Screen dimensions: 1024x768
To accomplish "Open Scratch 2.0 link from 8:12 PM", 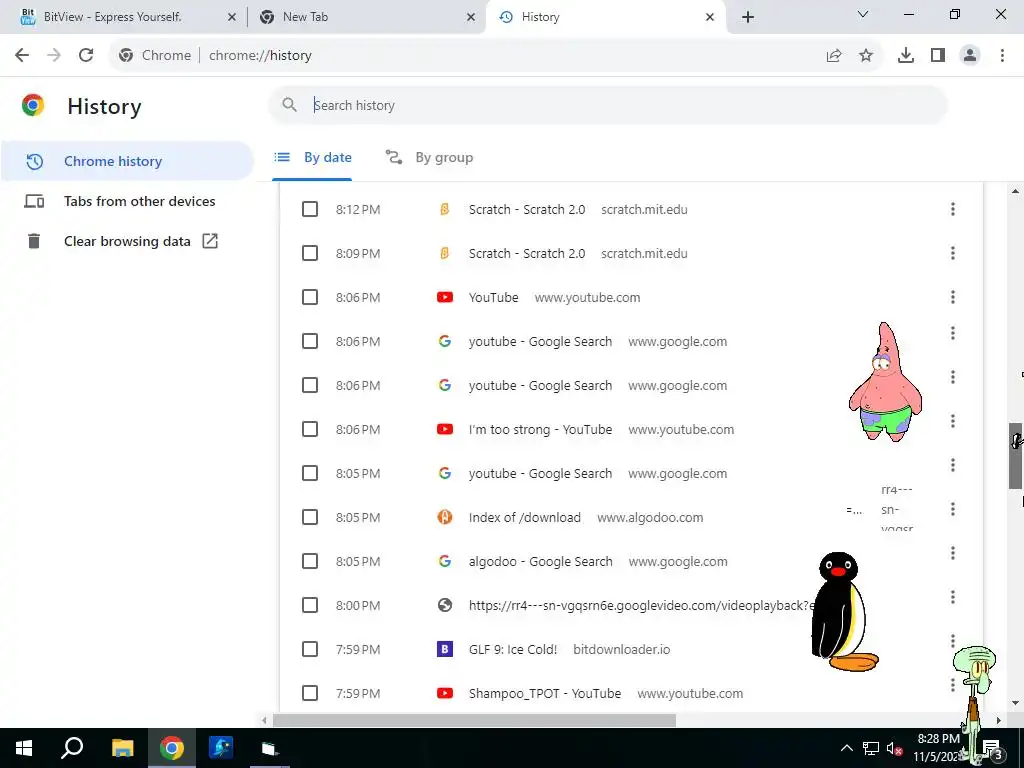I will [526, 210].
